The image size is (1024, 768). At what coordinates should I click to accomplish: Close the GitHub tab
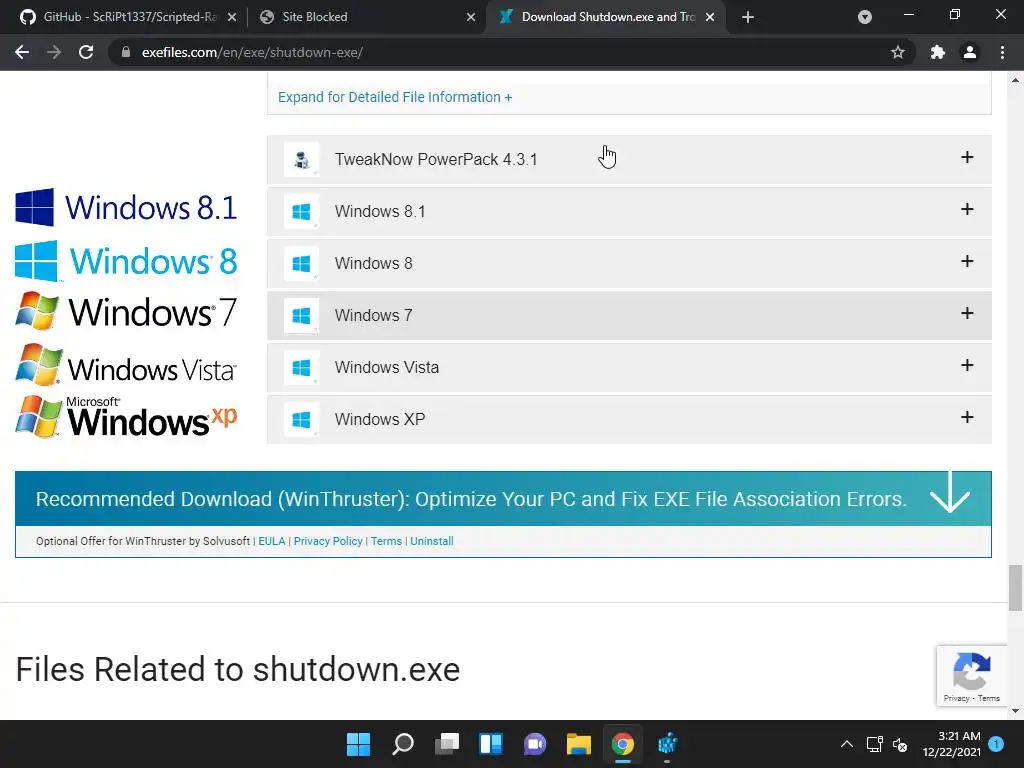(232, 17)
